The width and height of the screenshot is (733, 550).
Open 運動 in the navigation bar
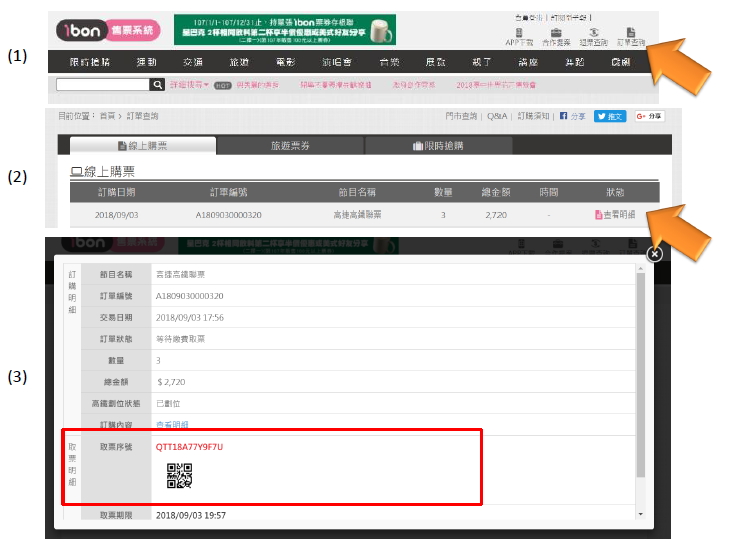coord(146,62)
